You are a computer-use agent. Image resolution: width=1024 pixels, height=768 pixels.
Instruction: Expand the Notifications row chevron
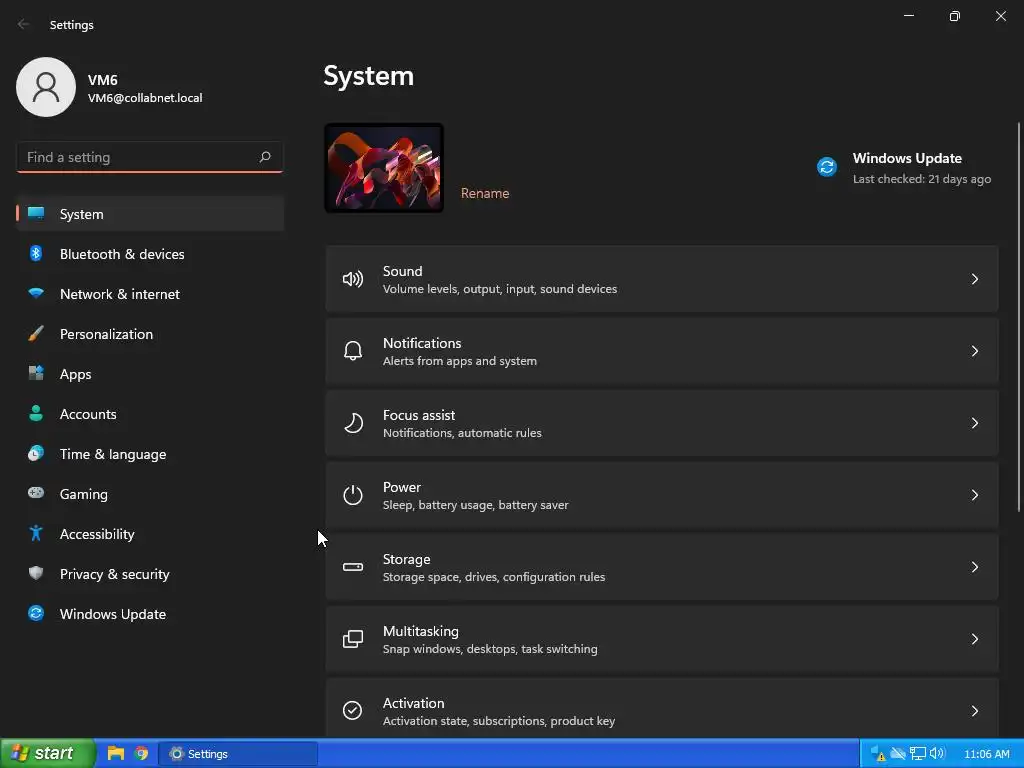[x=974, y=351]
